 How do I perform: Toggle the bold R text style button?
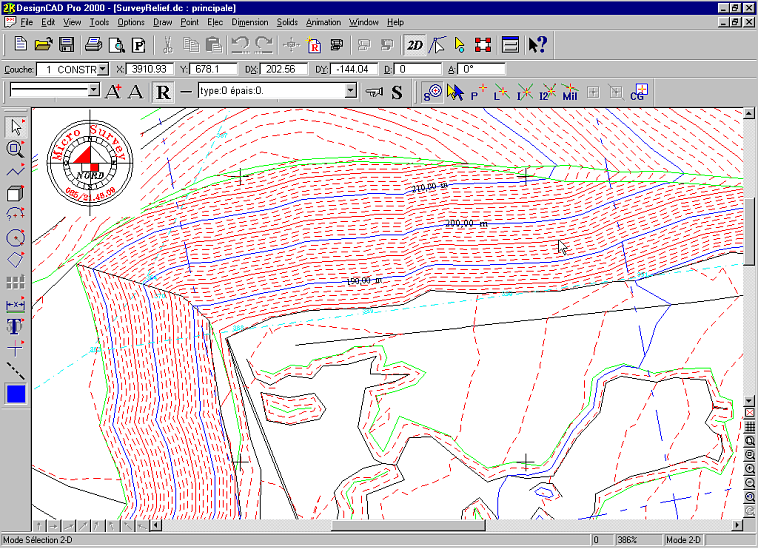tap(162, 92)
